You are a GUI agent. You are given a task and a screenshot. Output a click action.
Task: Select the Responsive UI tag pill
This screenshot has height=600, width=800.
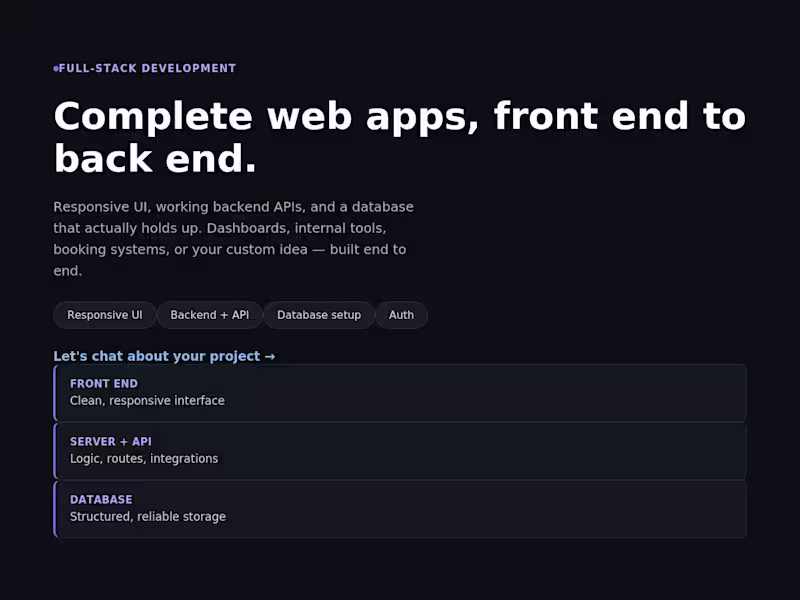[x=105, y=315]
